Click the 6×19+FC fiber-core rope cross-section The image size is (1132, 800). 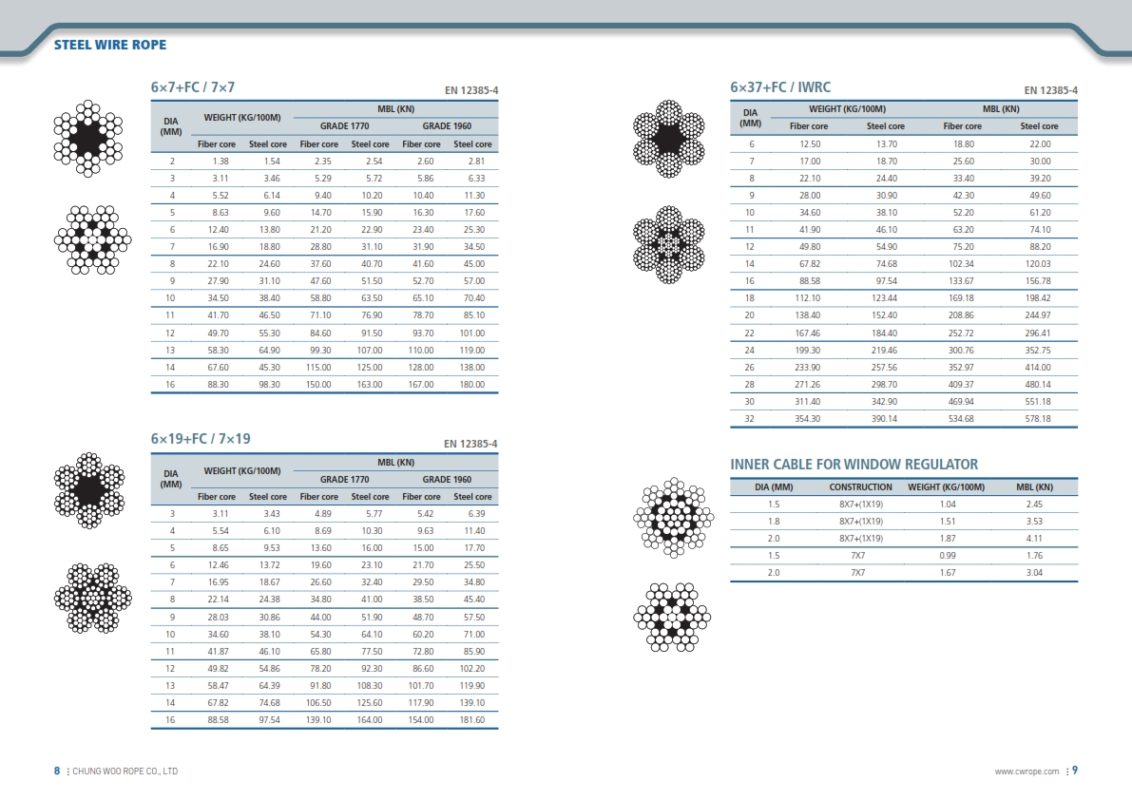click(x=89, y=490)
